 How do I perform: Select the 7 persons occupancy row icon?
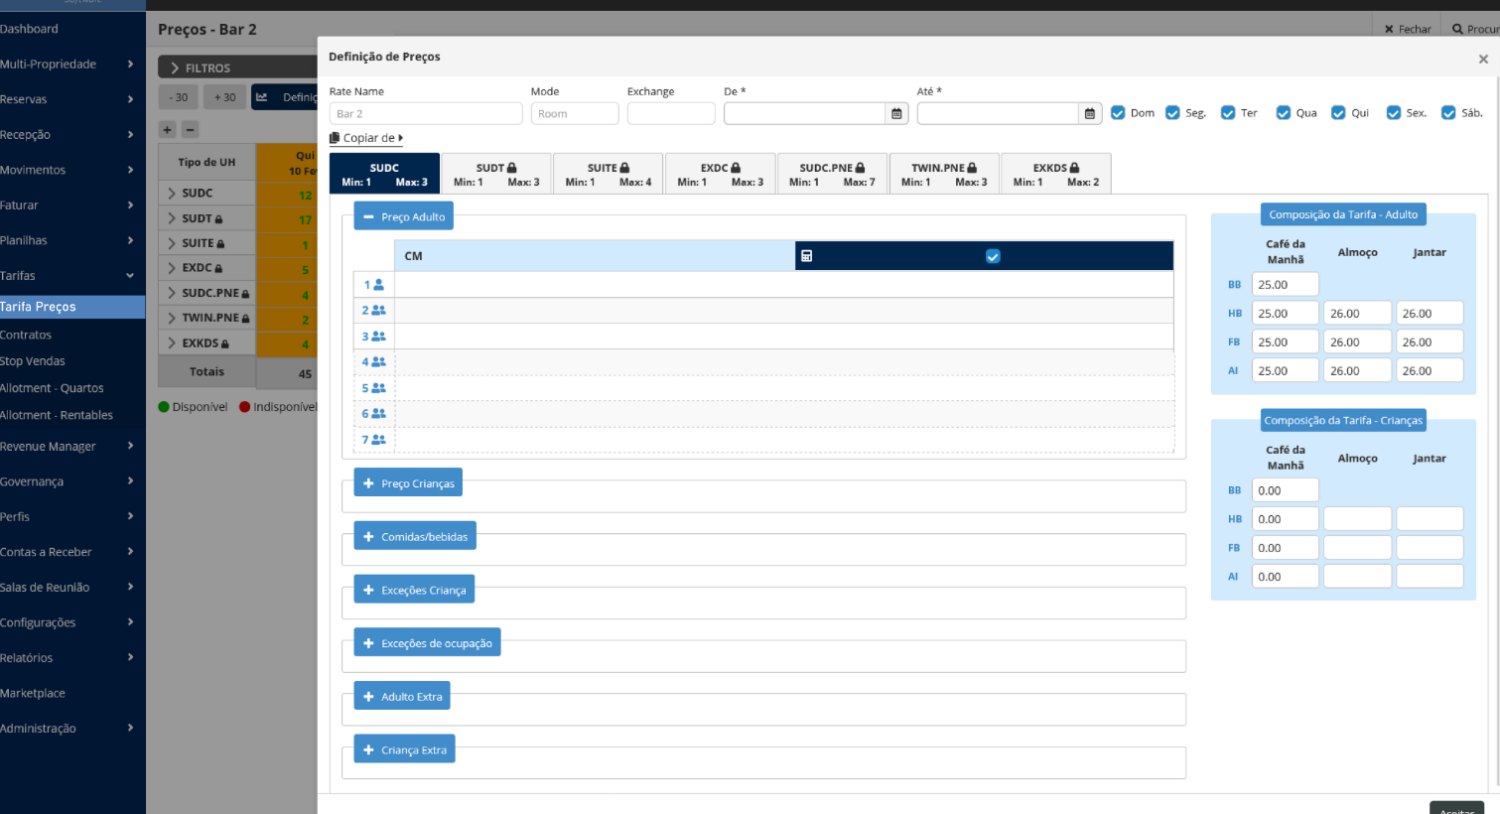click(378, 439)
